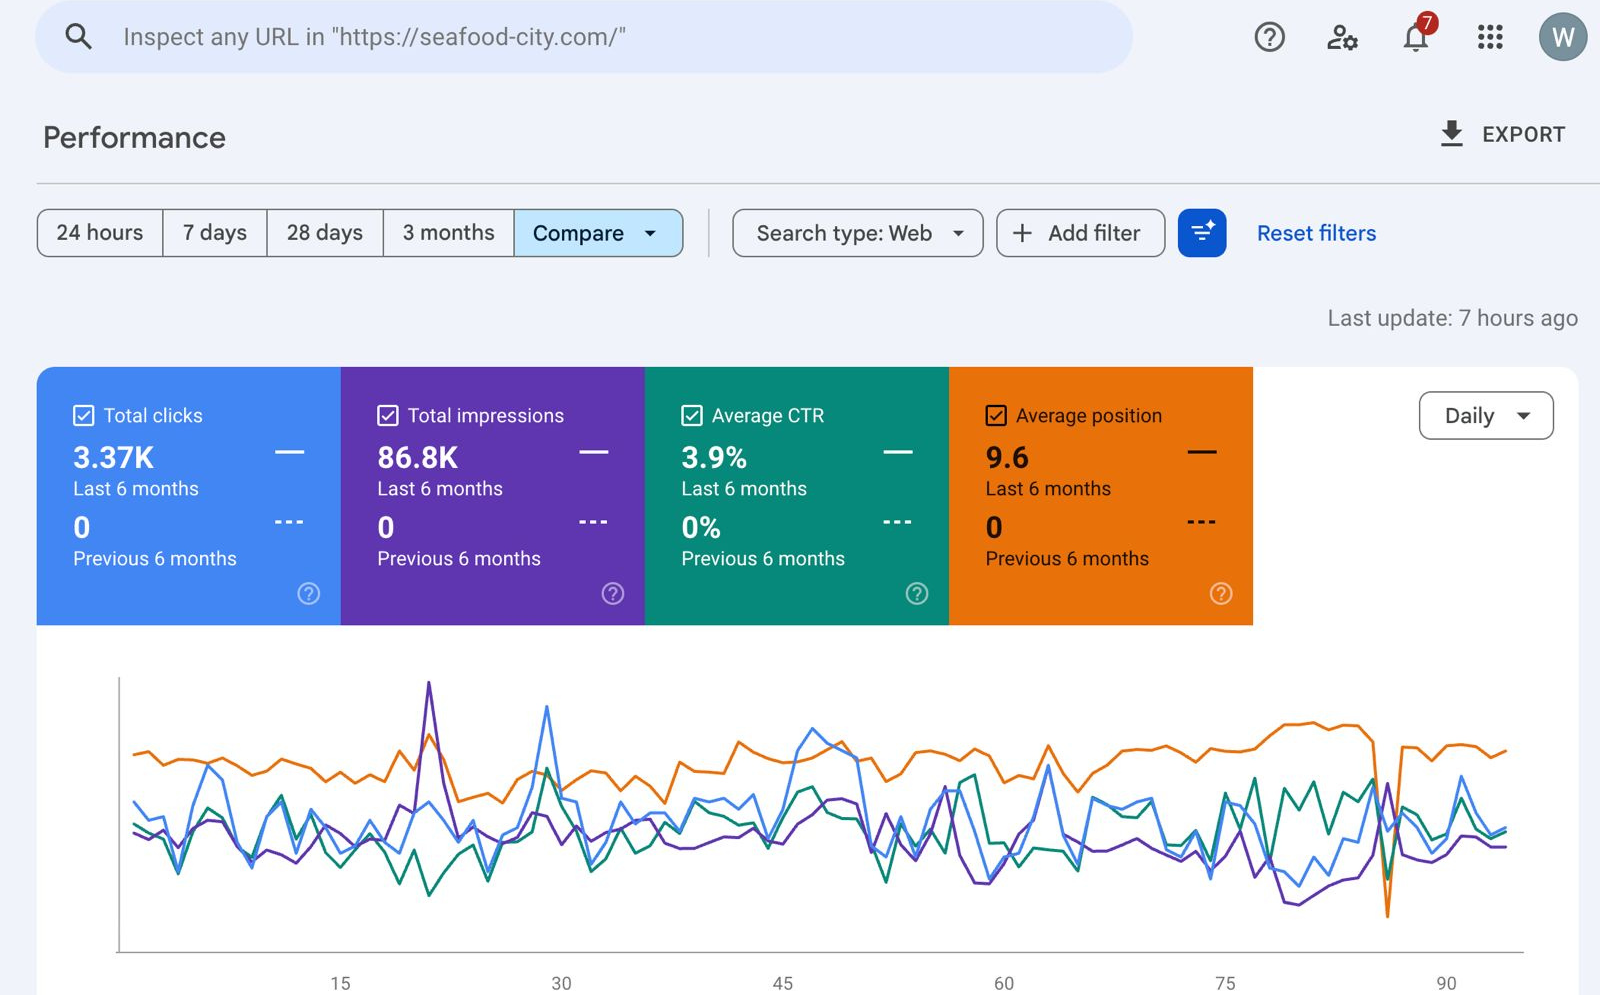Select the 28 days range tab
This screenshot has height=995, width=1600.
(324, 233)
